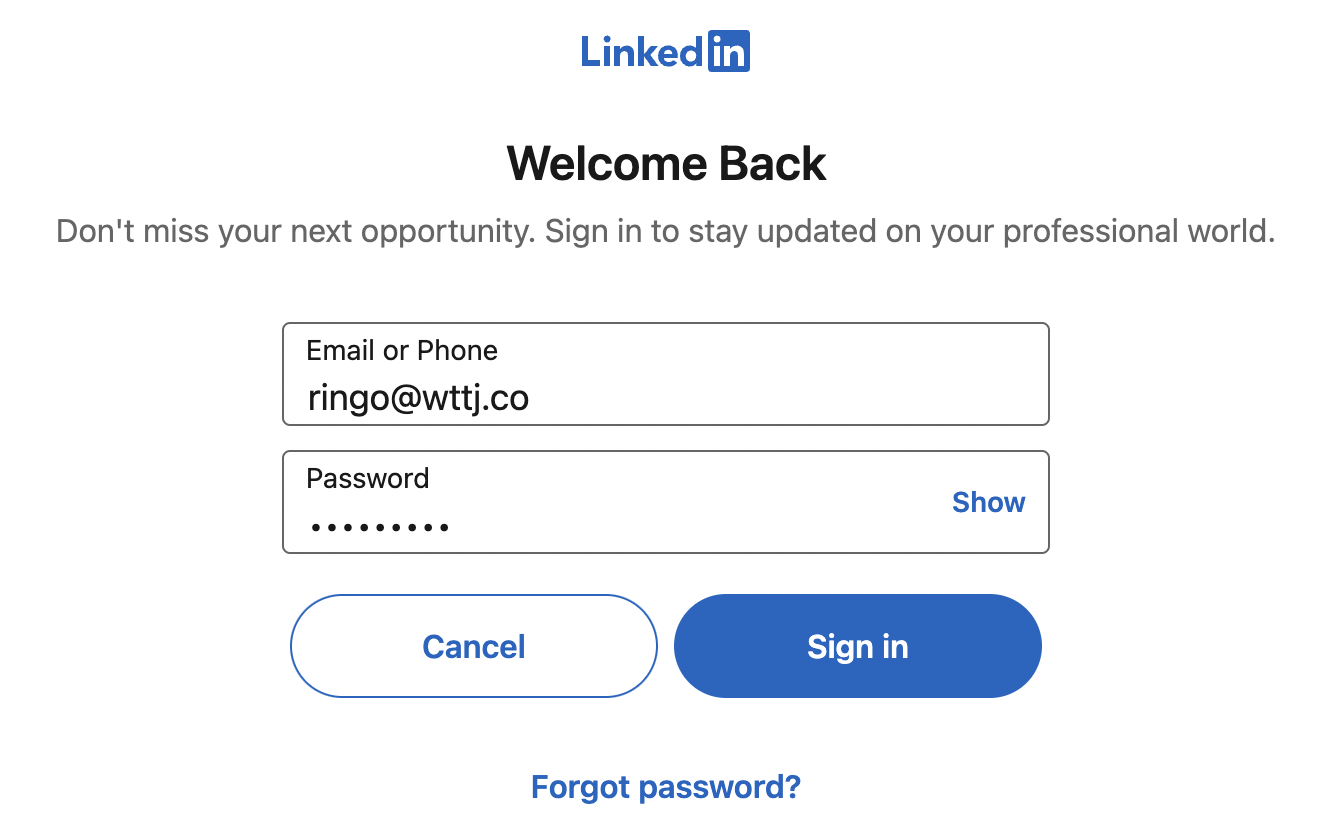Click empty space between password dots and Show
This screenshot has width=1344, height=824.
pos(700,524)
